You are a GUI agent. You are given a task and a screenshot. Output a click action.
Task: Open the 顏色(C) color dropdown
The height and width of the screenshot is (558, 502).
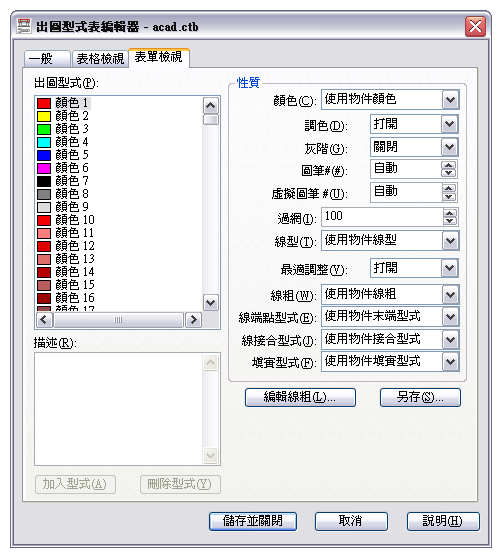coord(450,100)
